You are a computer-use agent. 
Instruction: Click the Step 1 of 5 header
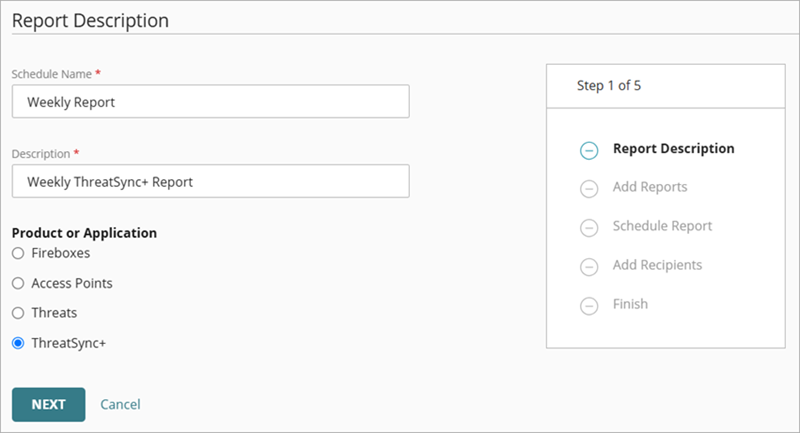[x=609, y=86]
